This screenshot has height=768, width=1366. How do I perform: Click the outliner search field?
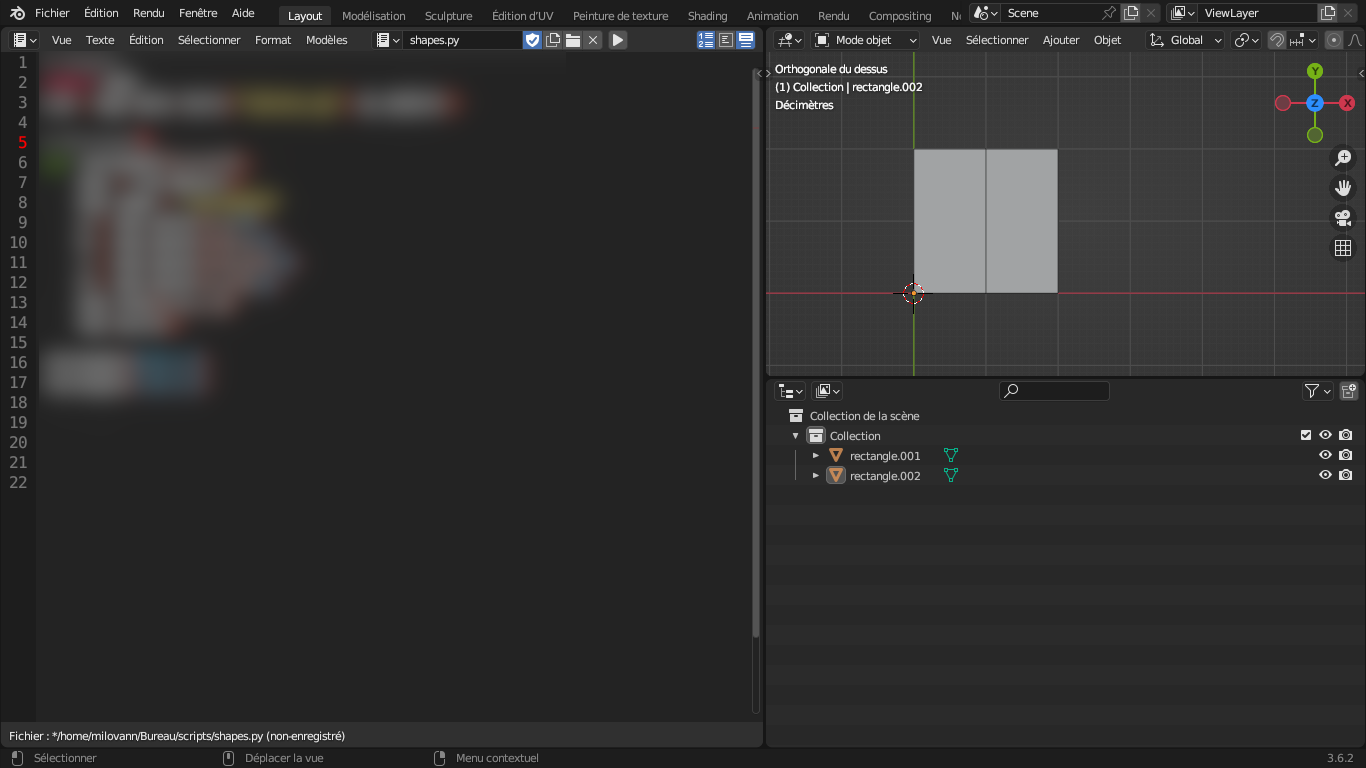[x=1054, y=391]
